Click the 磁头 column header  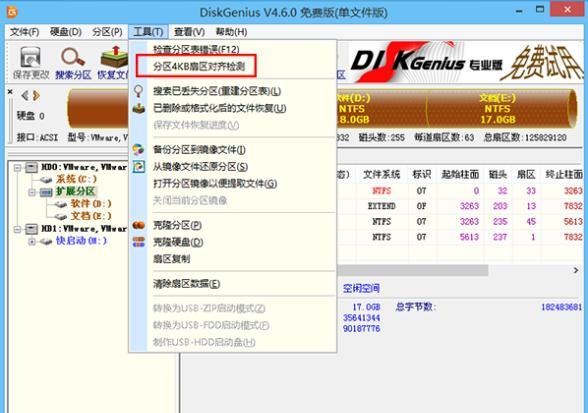[498, 174]
